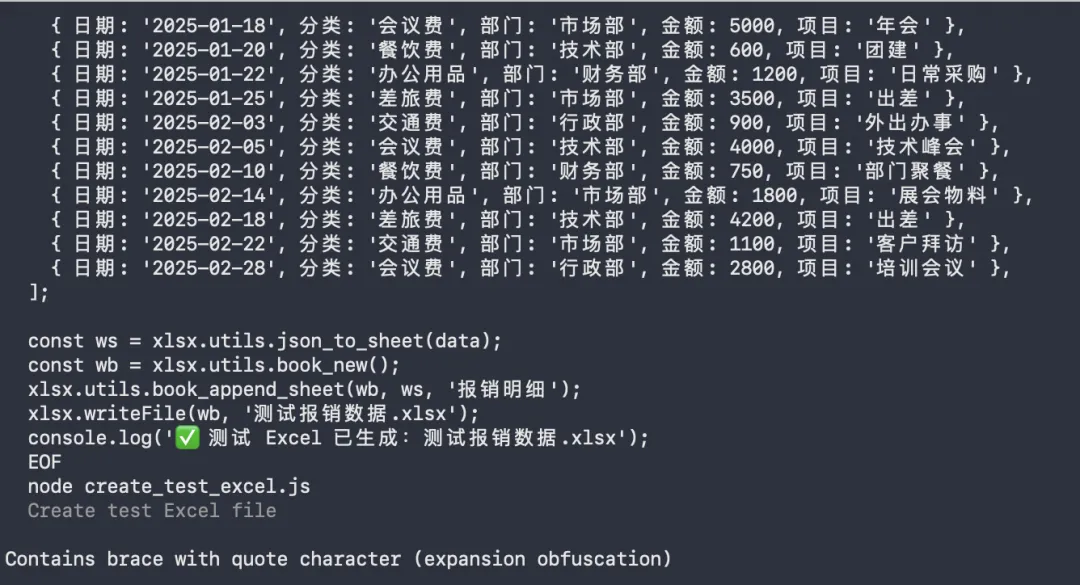Click the 'Contains brace with quote character' warning
This screenshot has width=1080, height=585.
click(338, 558)
